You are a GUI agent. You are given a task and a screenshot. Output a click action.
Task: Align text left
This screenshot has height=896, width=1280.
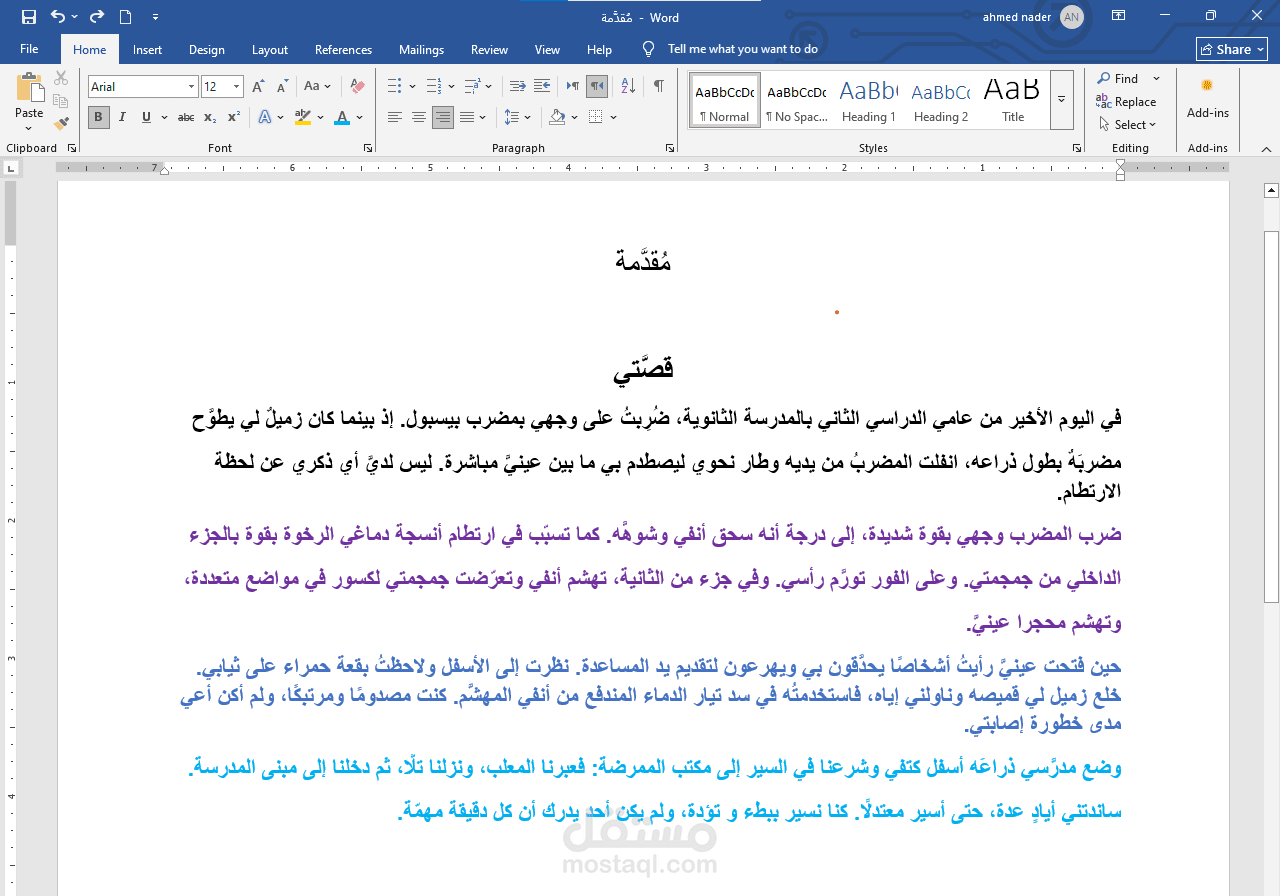tap(395, 117)
